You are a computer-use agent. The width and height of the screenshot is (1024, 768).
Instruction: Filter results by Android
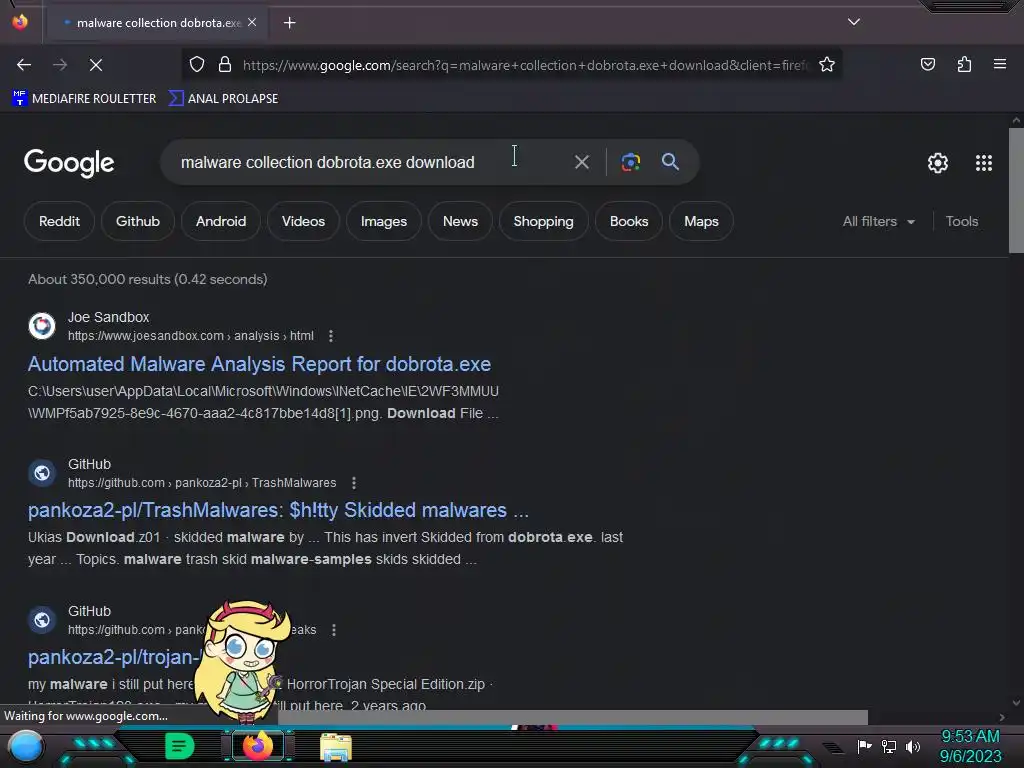pos(221,221)
